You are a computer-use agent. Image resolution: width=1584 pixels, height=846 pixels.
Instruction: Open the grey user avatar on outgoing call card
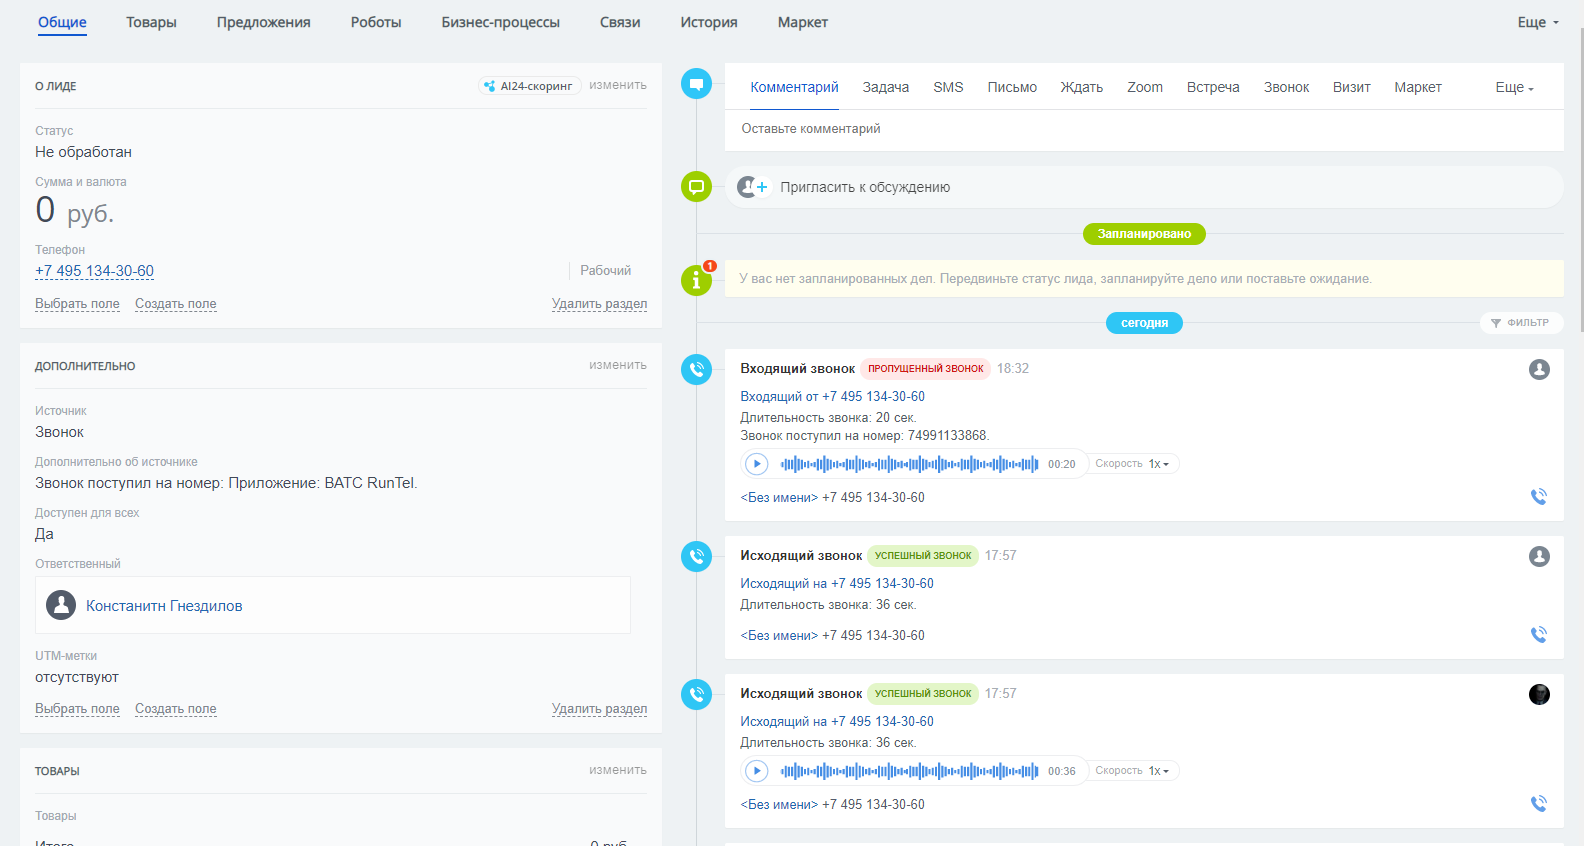pos(1539,556)
